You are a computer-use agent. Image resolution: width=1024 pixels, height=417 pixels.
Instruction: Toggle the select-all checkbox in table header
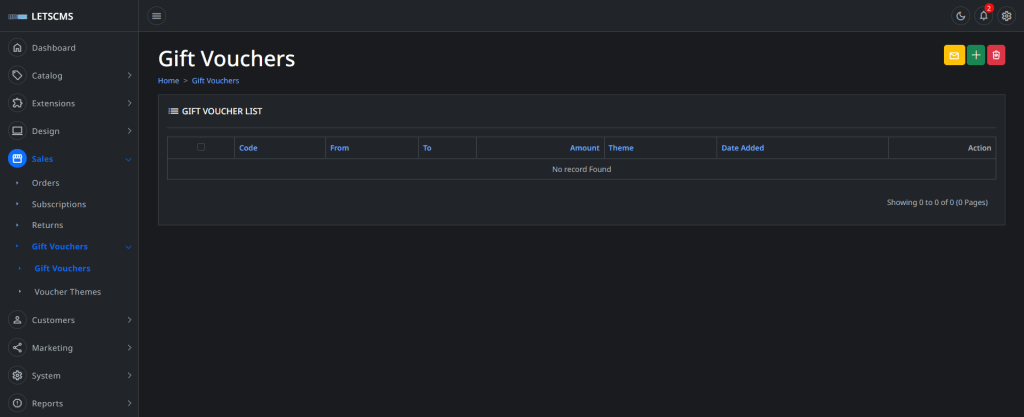200,147
